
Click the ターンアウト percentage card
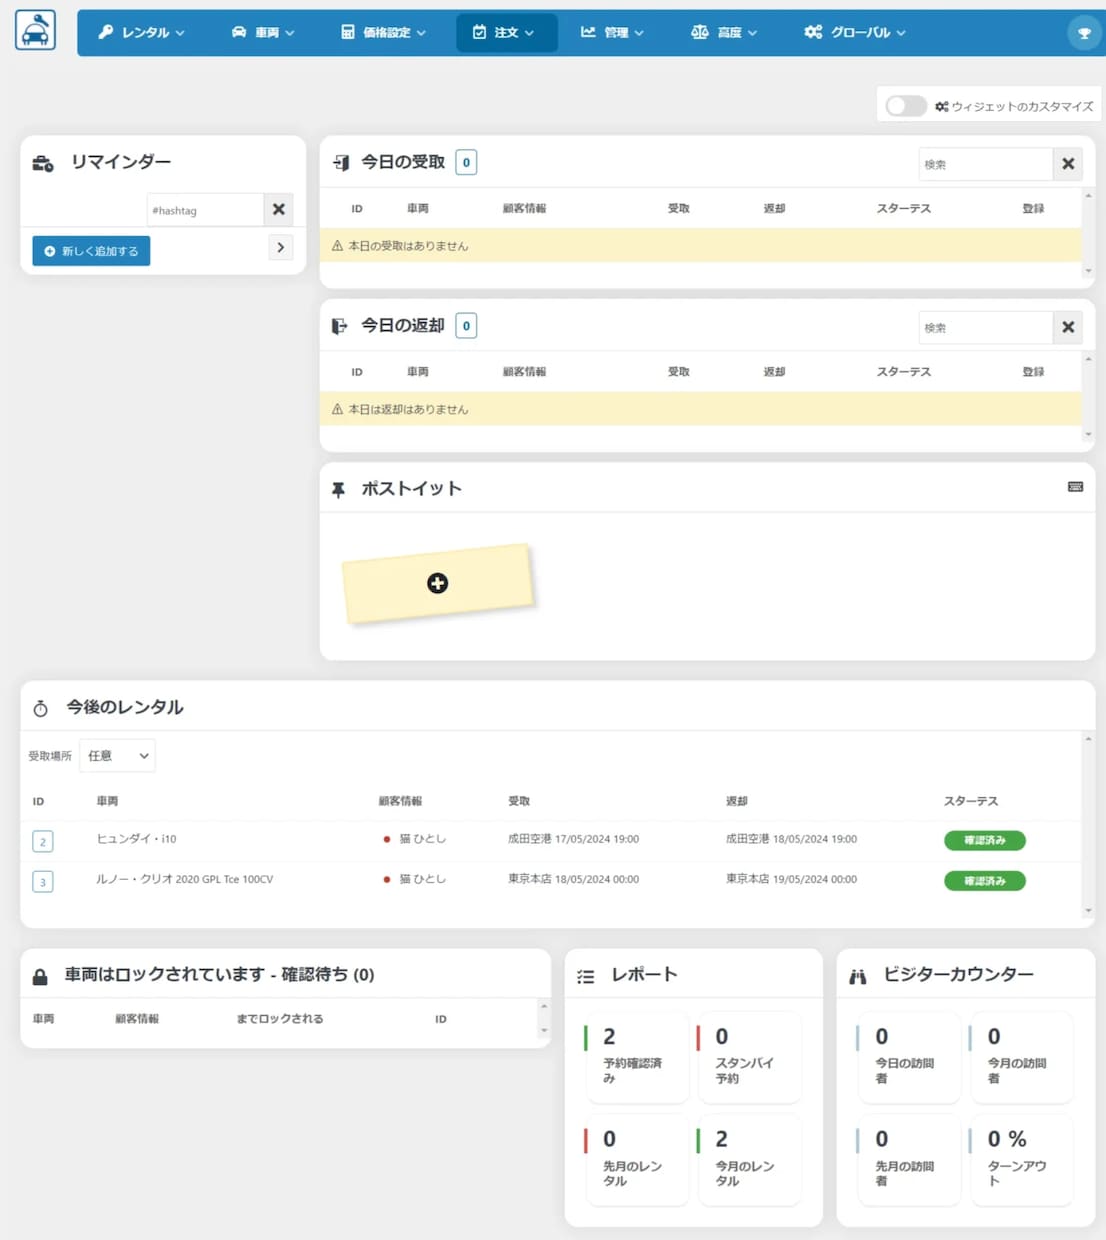coord(1020,1159)
